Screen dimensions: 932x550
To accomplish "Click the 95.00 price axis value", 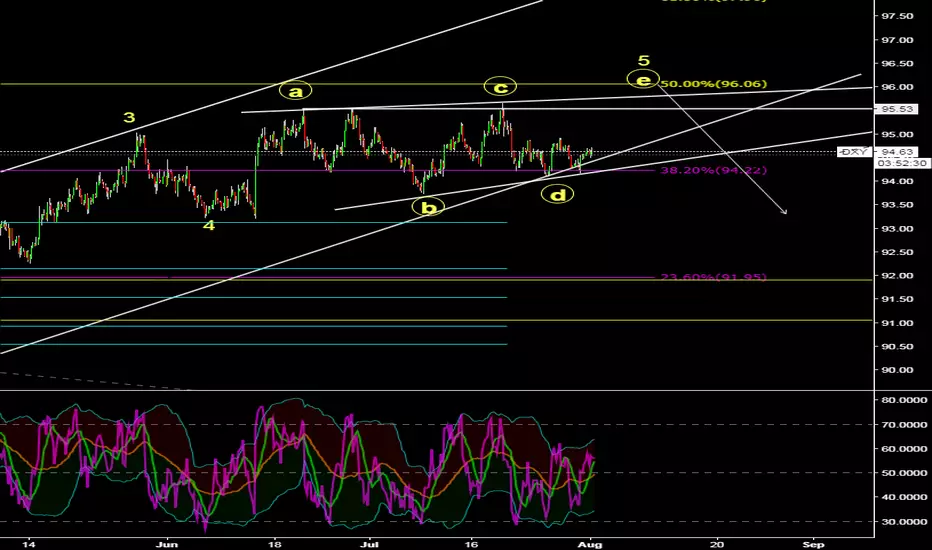I will [897, 134].
